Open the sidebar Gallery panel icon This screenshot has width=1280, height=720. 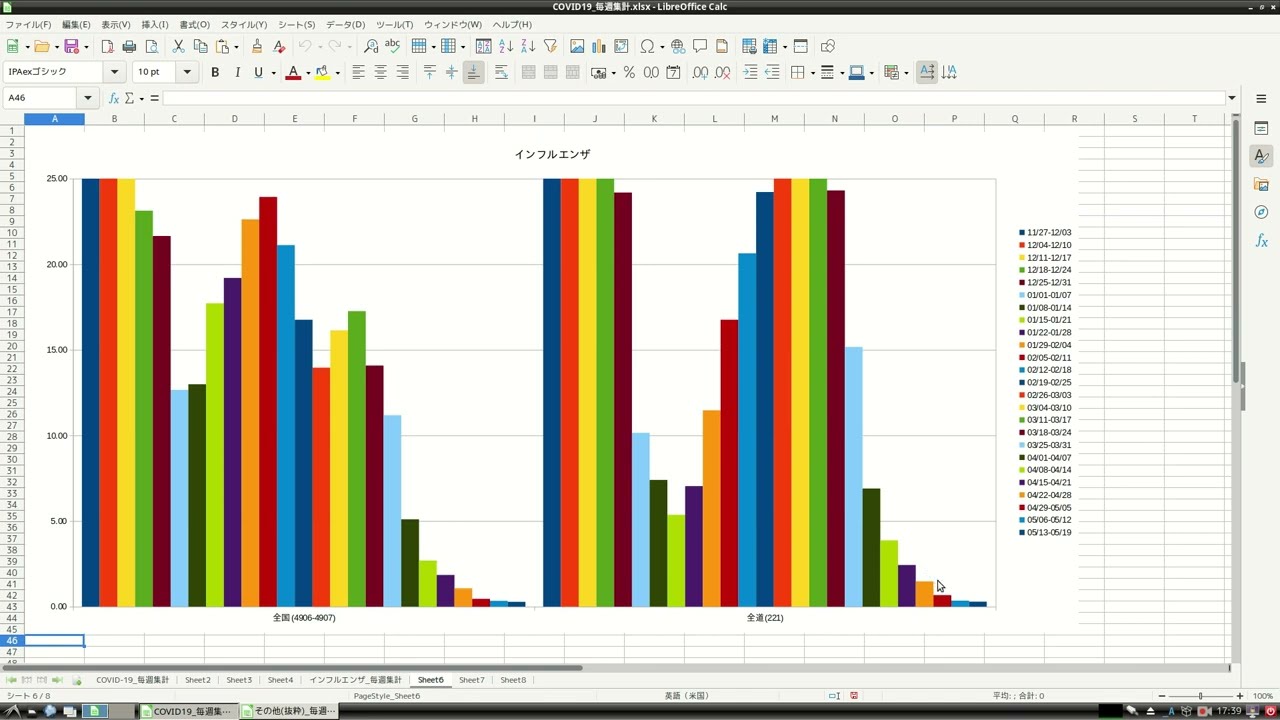tap(1261, 185)
